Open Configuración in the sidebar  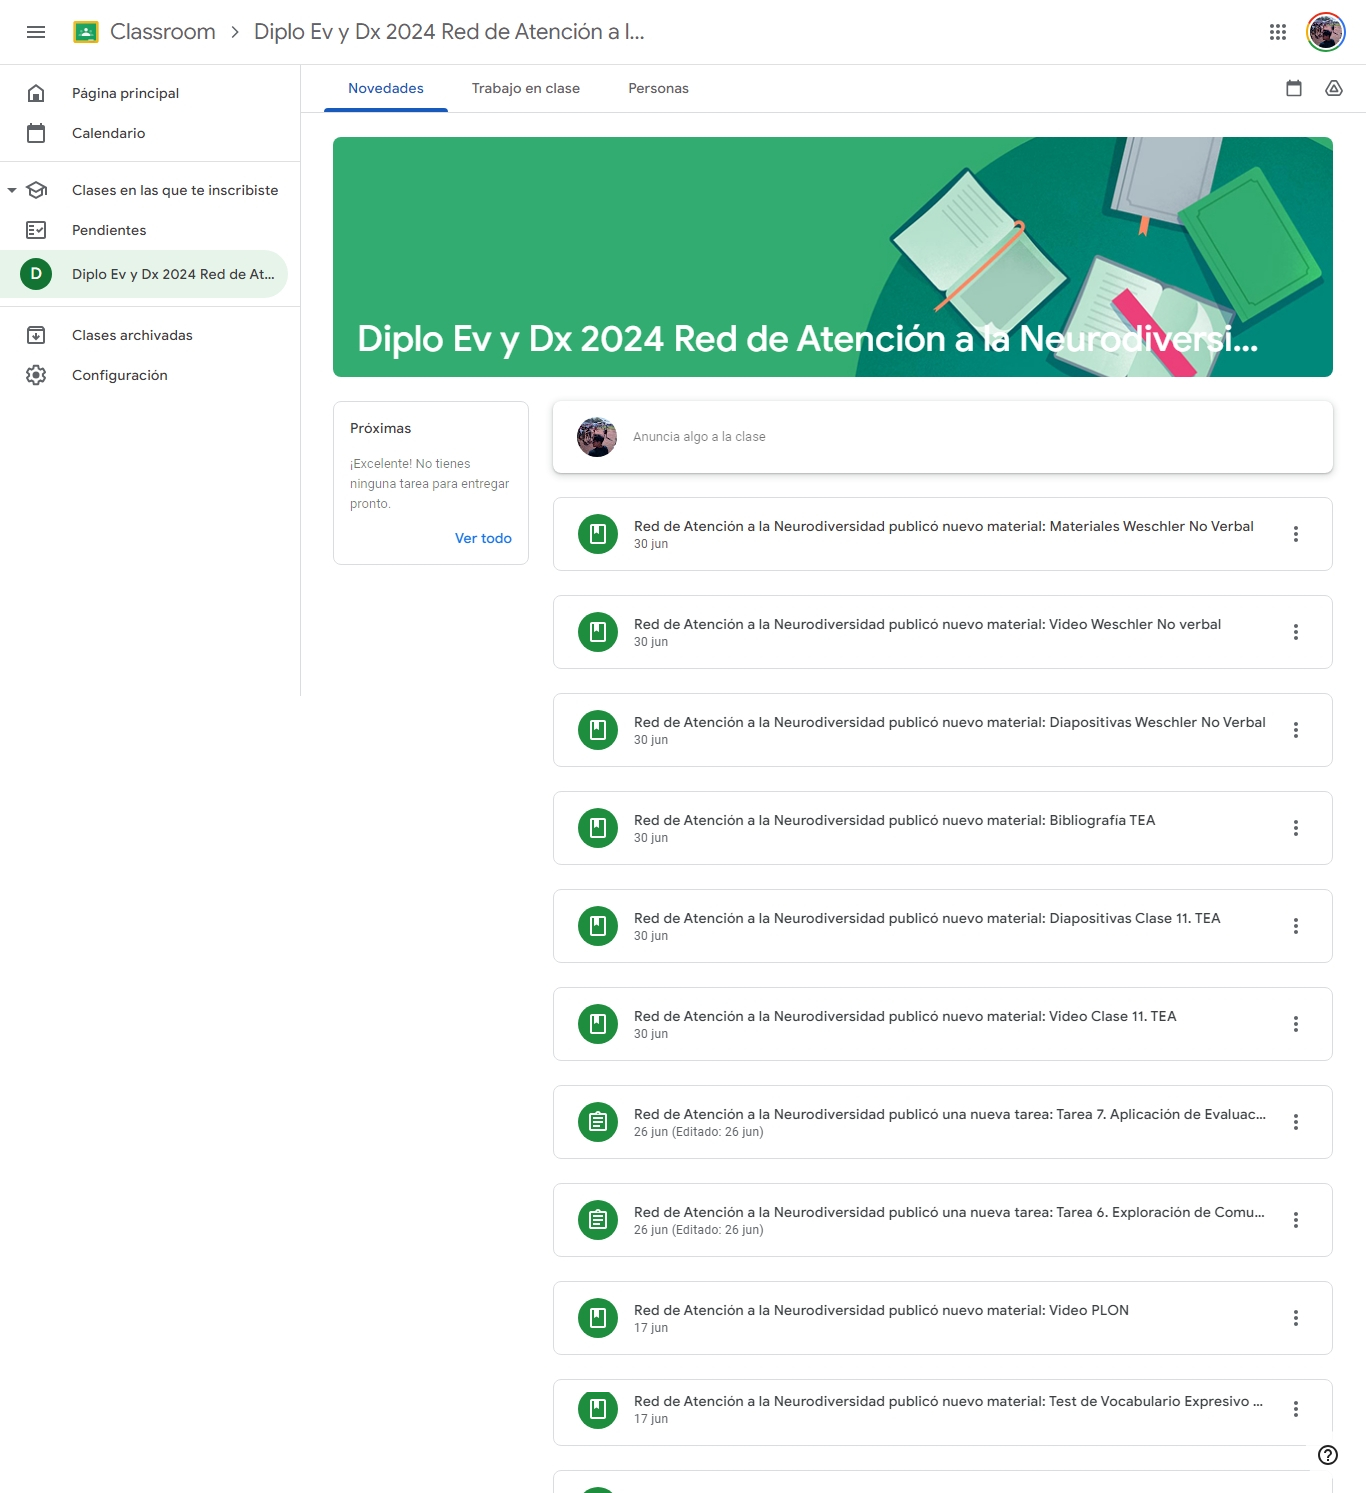(144, 375)
